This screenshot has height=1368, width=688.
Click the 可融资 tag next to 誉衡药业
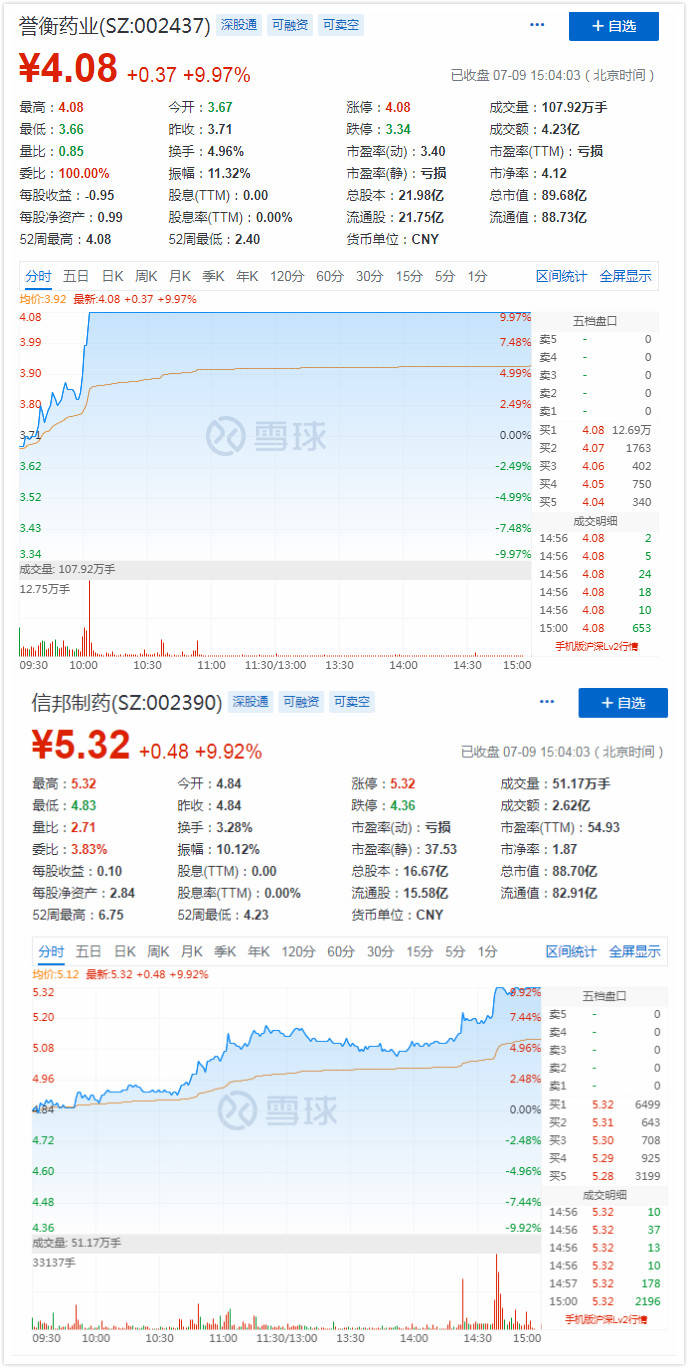pos(290,25)
